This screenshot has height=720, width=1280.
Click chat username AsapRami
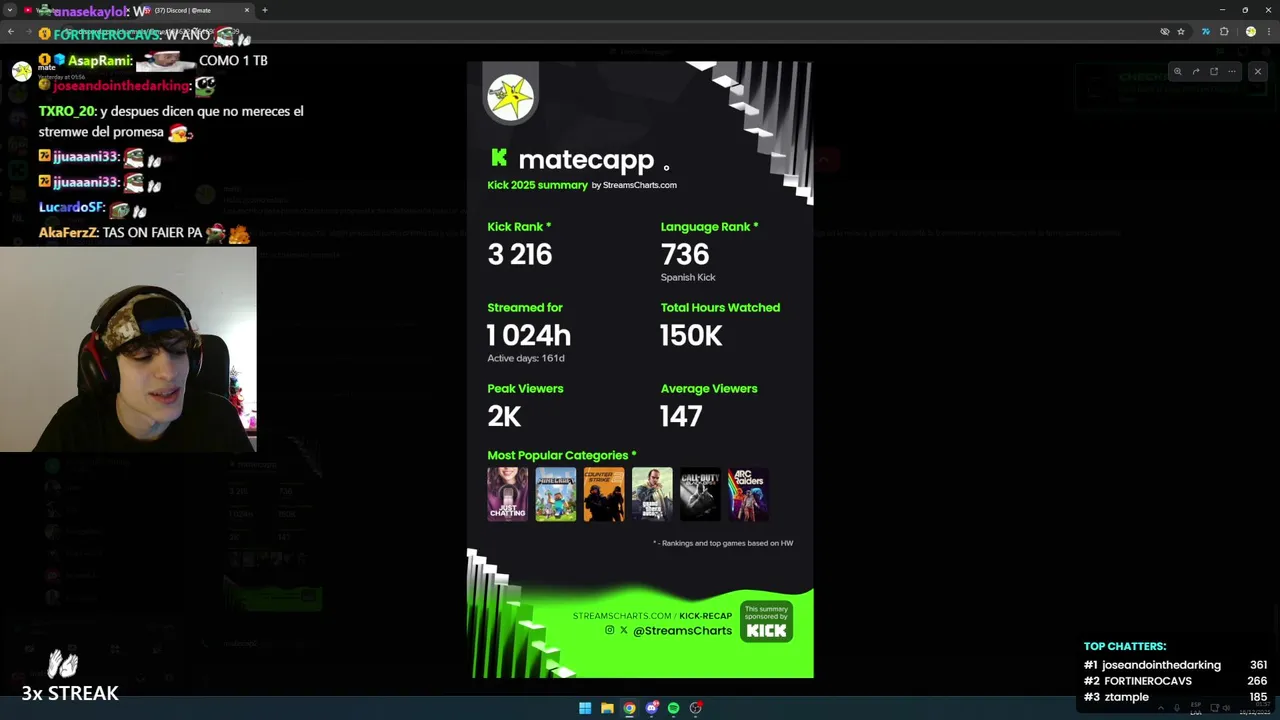coord(100,60)
